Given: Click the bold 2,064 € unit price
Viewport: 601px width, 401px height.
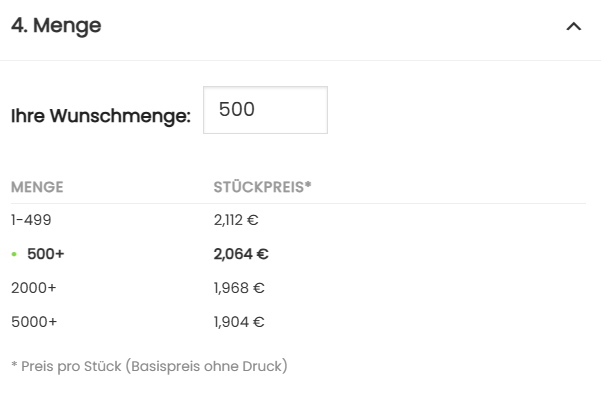Looking at the screenshot, I should click(x=241, y=254).
